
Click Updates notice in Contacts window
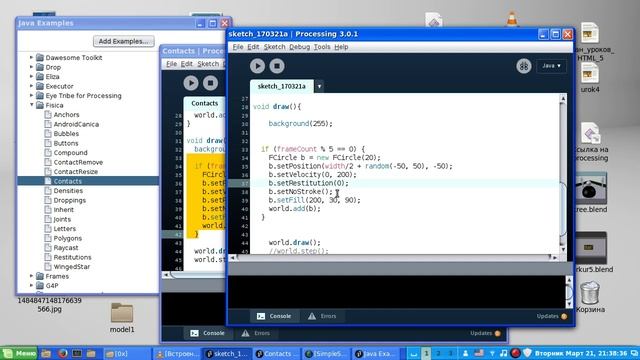pos(485,333)
